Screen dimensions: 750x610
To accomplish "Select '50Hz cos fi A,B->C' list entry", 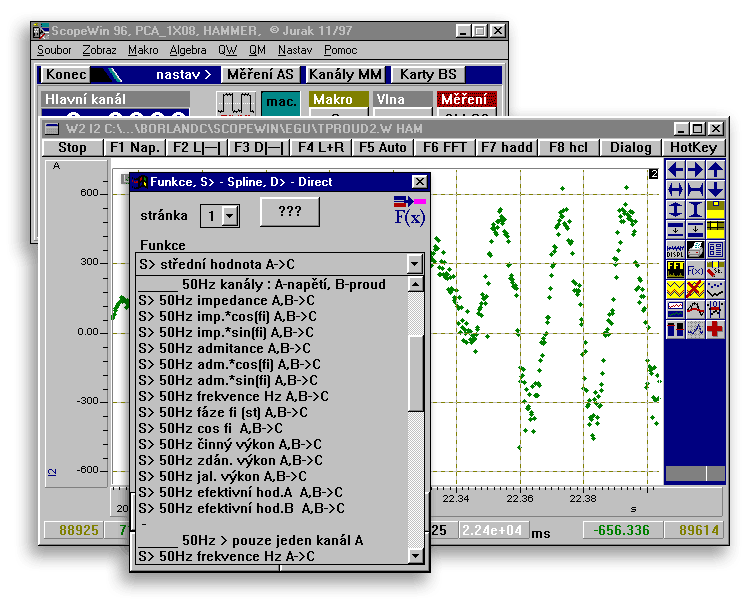I will point(210,428).
